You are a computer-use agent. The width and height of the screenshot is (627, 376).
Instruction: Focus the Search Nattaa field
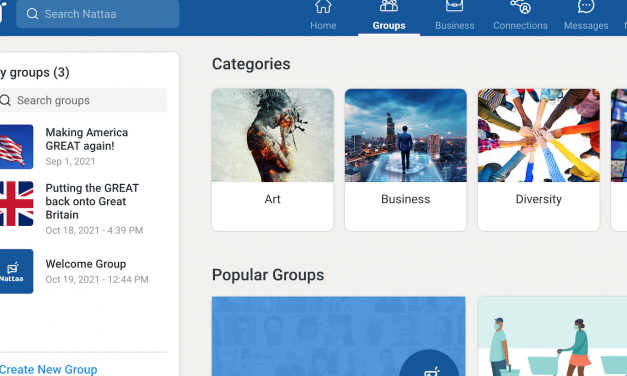pos(98,14)
